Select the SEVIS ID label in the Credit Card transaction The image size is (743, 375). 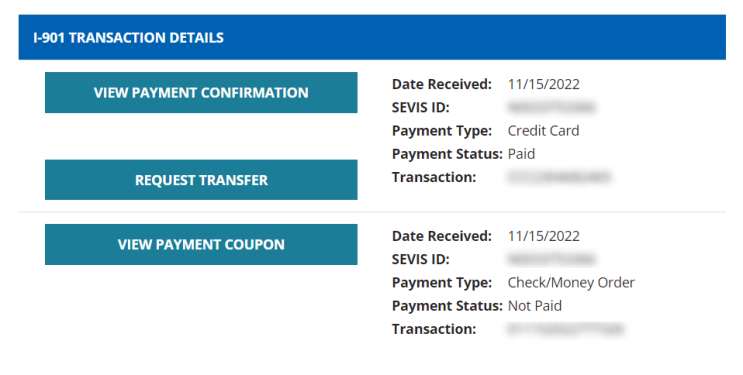click(420, 108)
